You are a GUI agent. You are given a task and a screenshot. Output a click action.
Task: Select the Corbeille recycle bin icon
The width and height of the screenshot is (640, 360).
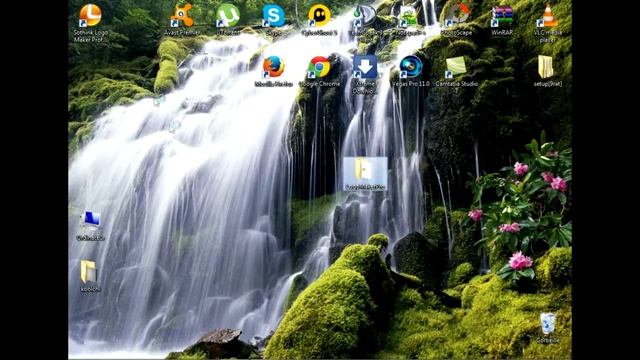(548, 324)
